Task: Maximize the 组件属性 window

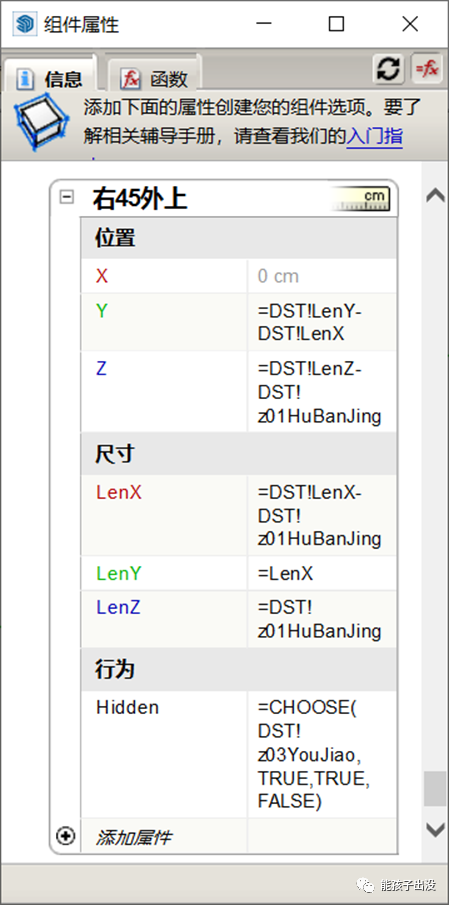Action: 336,24
